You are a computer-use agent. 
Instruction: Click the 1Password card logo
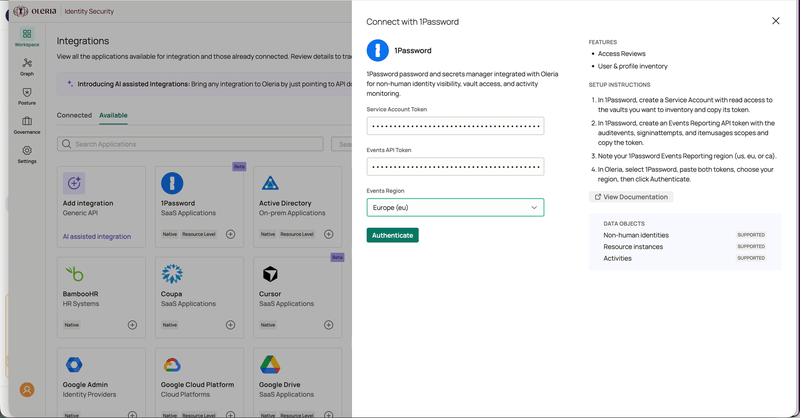point(172,183)
